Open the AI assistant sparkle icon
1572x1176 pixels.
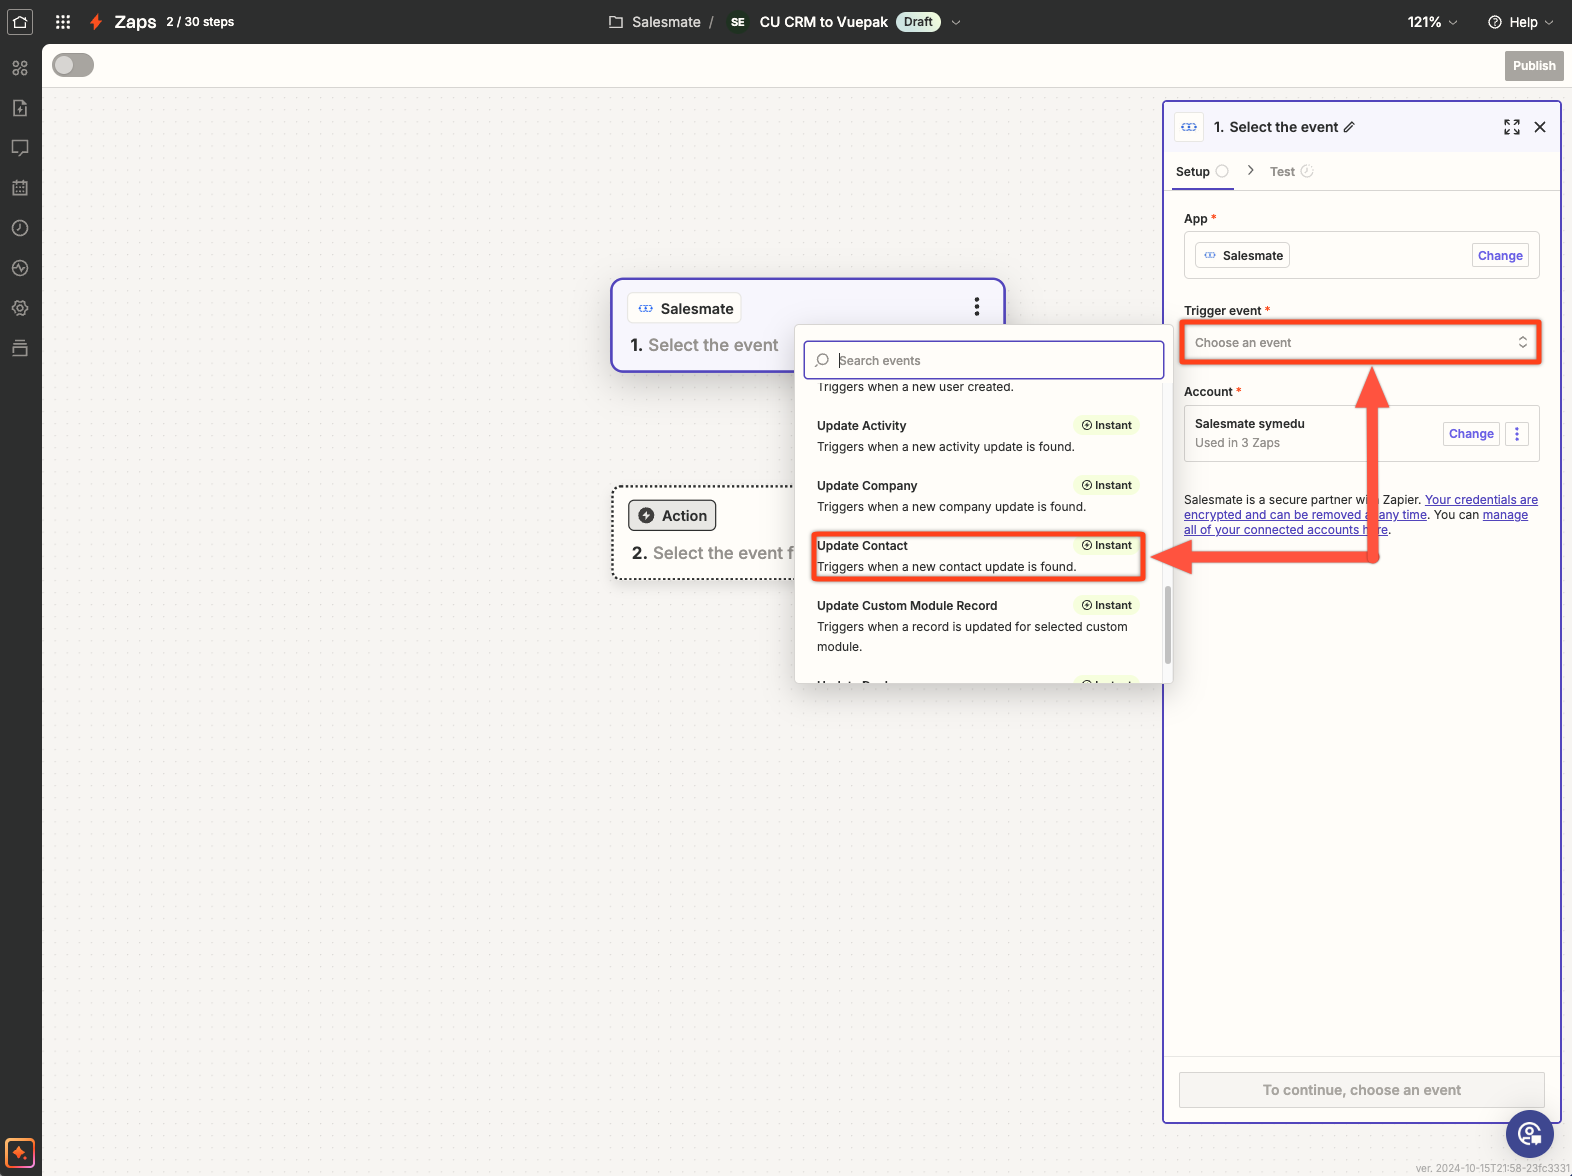20,1152
